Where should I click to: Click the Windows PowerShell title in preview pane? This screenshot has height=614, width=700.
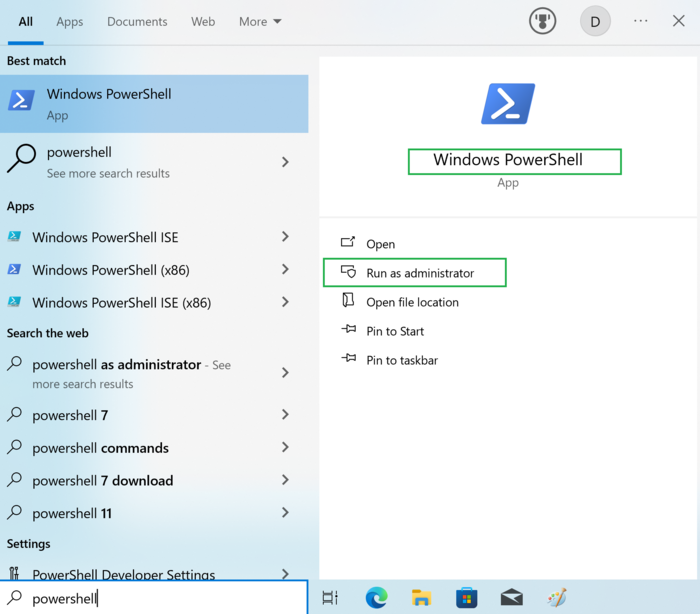tap(508, 159)
